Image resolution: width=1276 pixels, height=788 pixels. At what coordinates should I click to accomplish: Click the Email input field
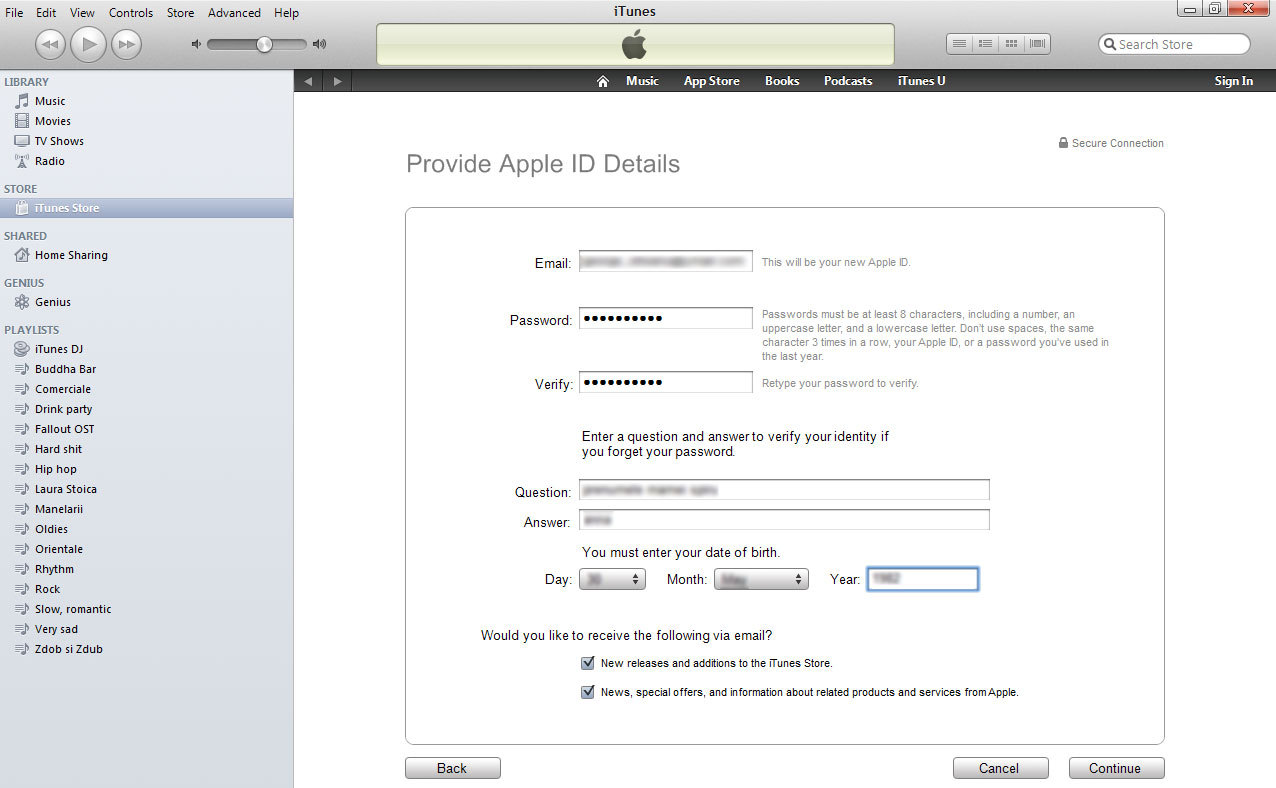point(666,261)
